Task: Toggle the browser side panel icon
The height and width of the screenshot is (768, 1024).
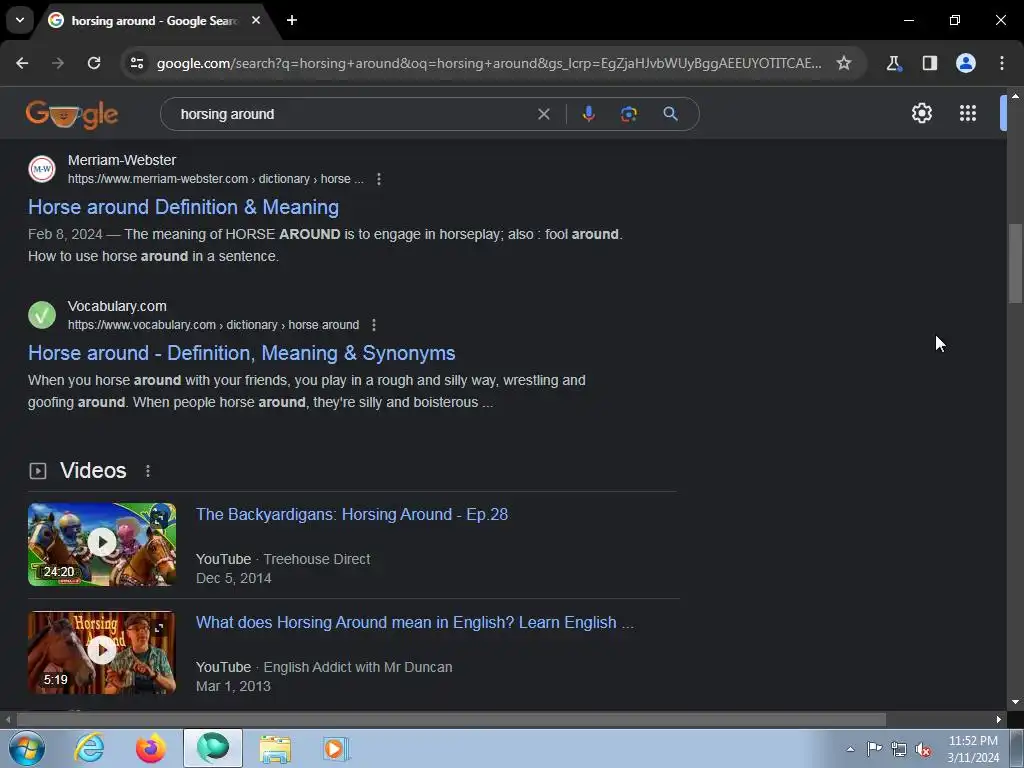Action: (929, 63)
